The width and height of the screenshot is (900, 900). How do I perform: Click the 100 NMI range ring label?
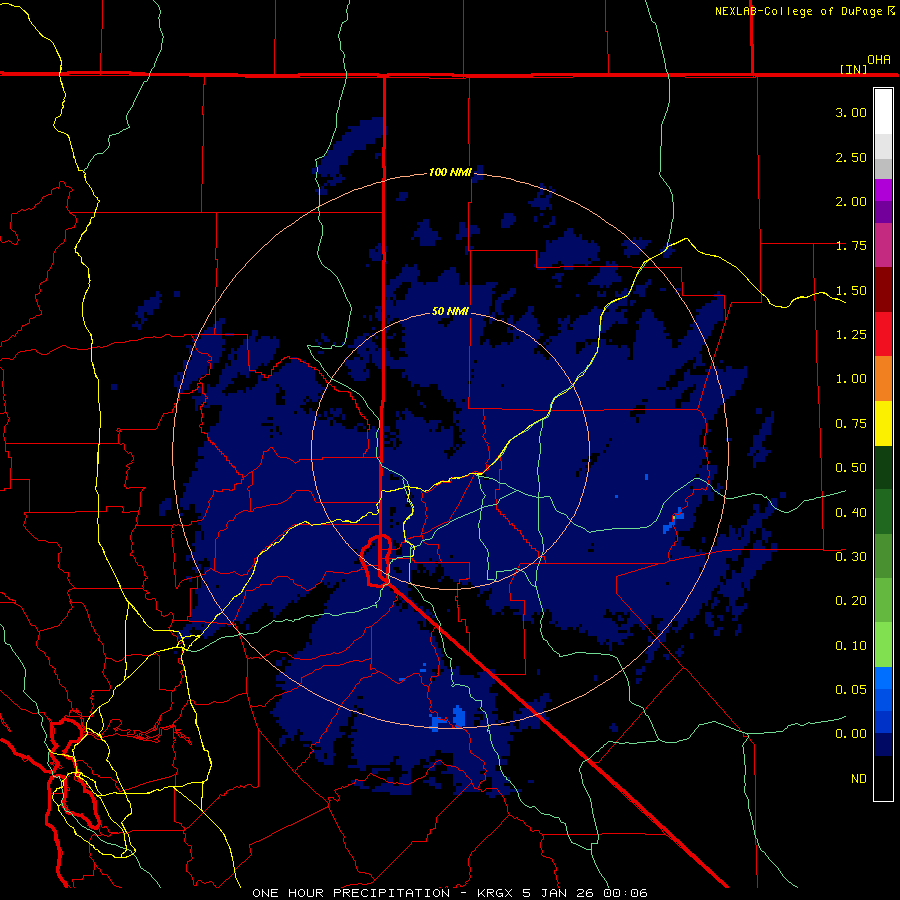(x=450, y=172)
